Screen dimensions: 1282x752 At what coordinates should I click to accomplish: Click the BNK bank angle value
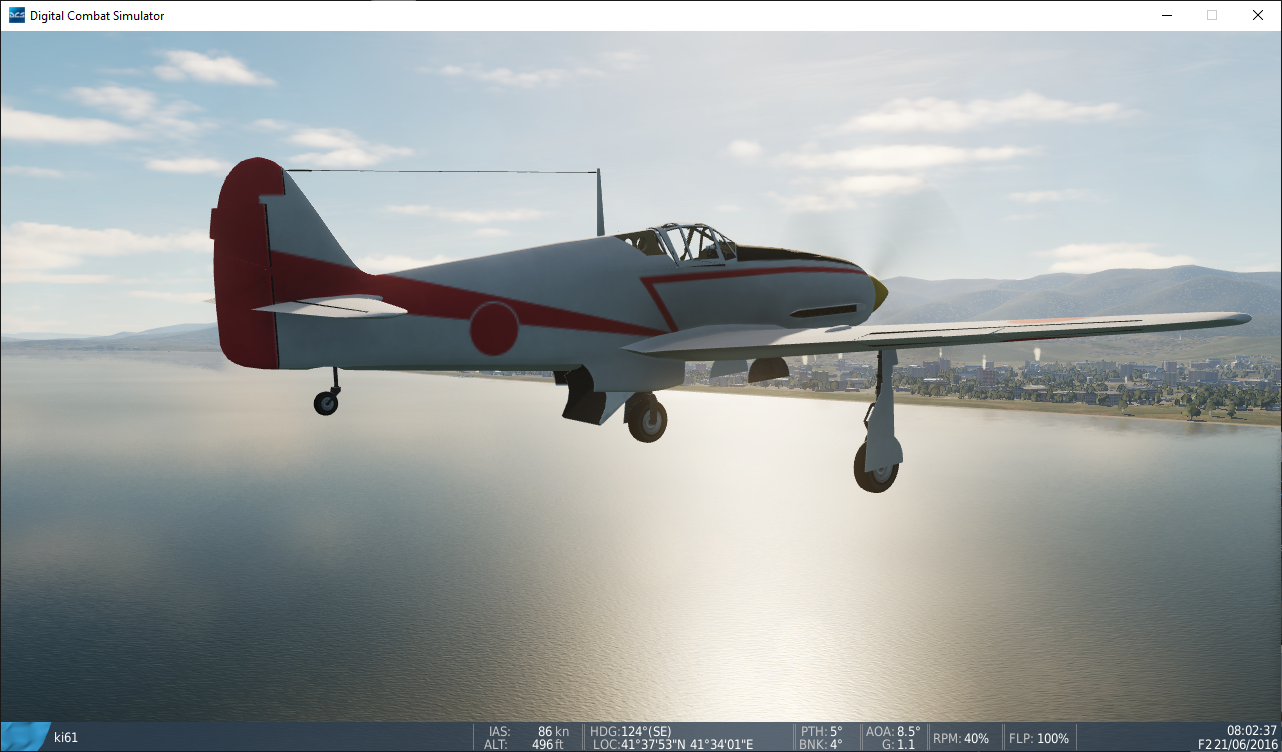821,745
